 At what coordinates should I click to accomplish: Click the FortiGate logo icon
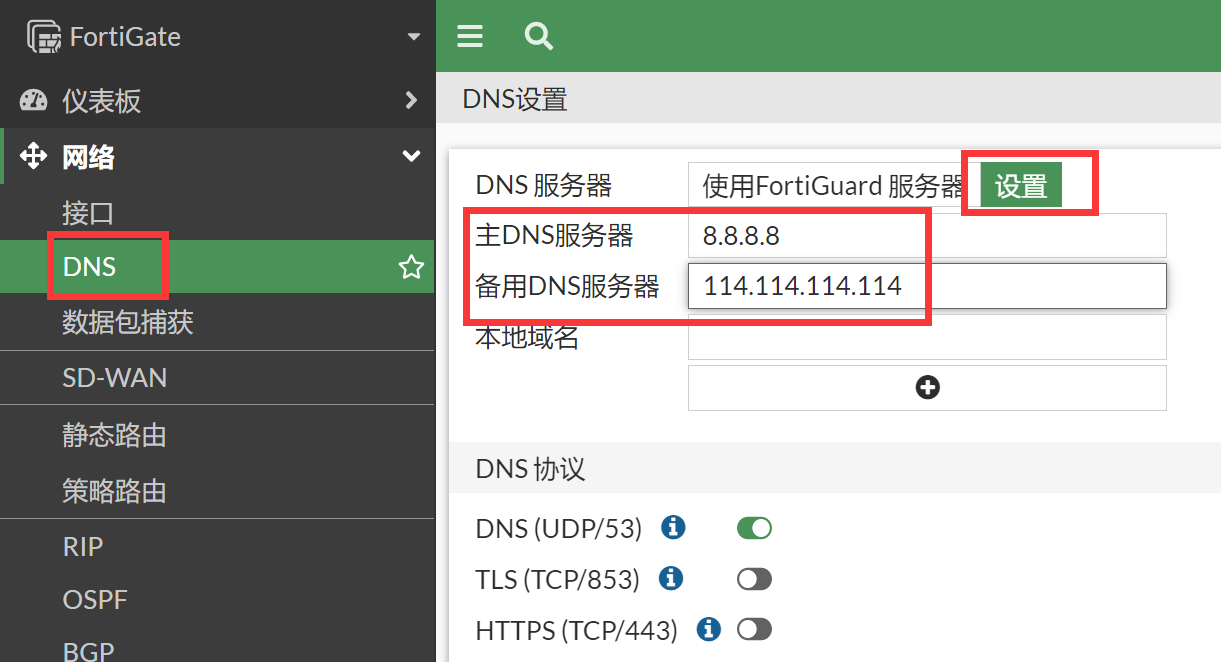44,37
